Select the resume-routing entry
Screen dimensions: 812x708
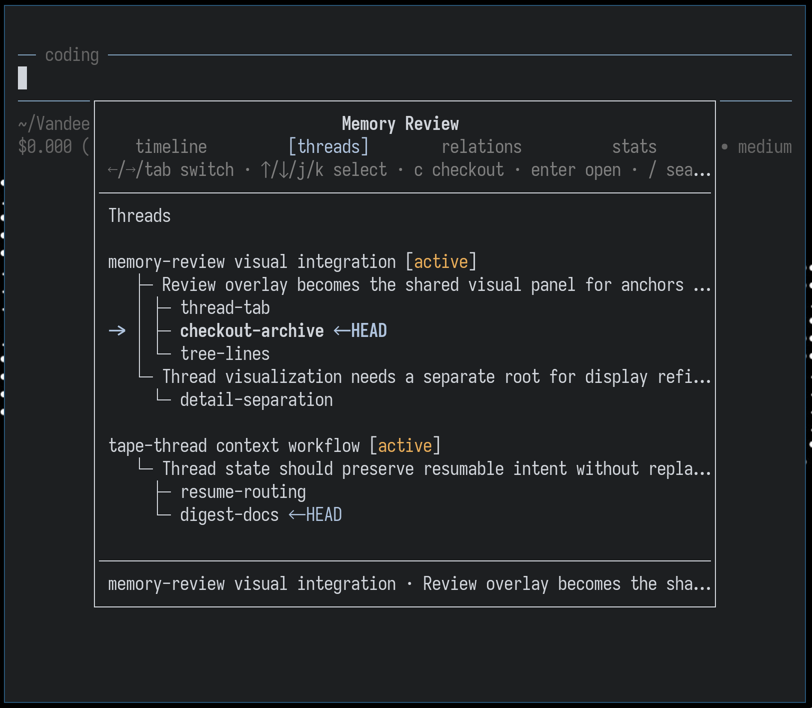(x=243, y=492)
